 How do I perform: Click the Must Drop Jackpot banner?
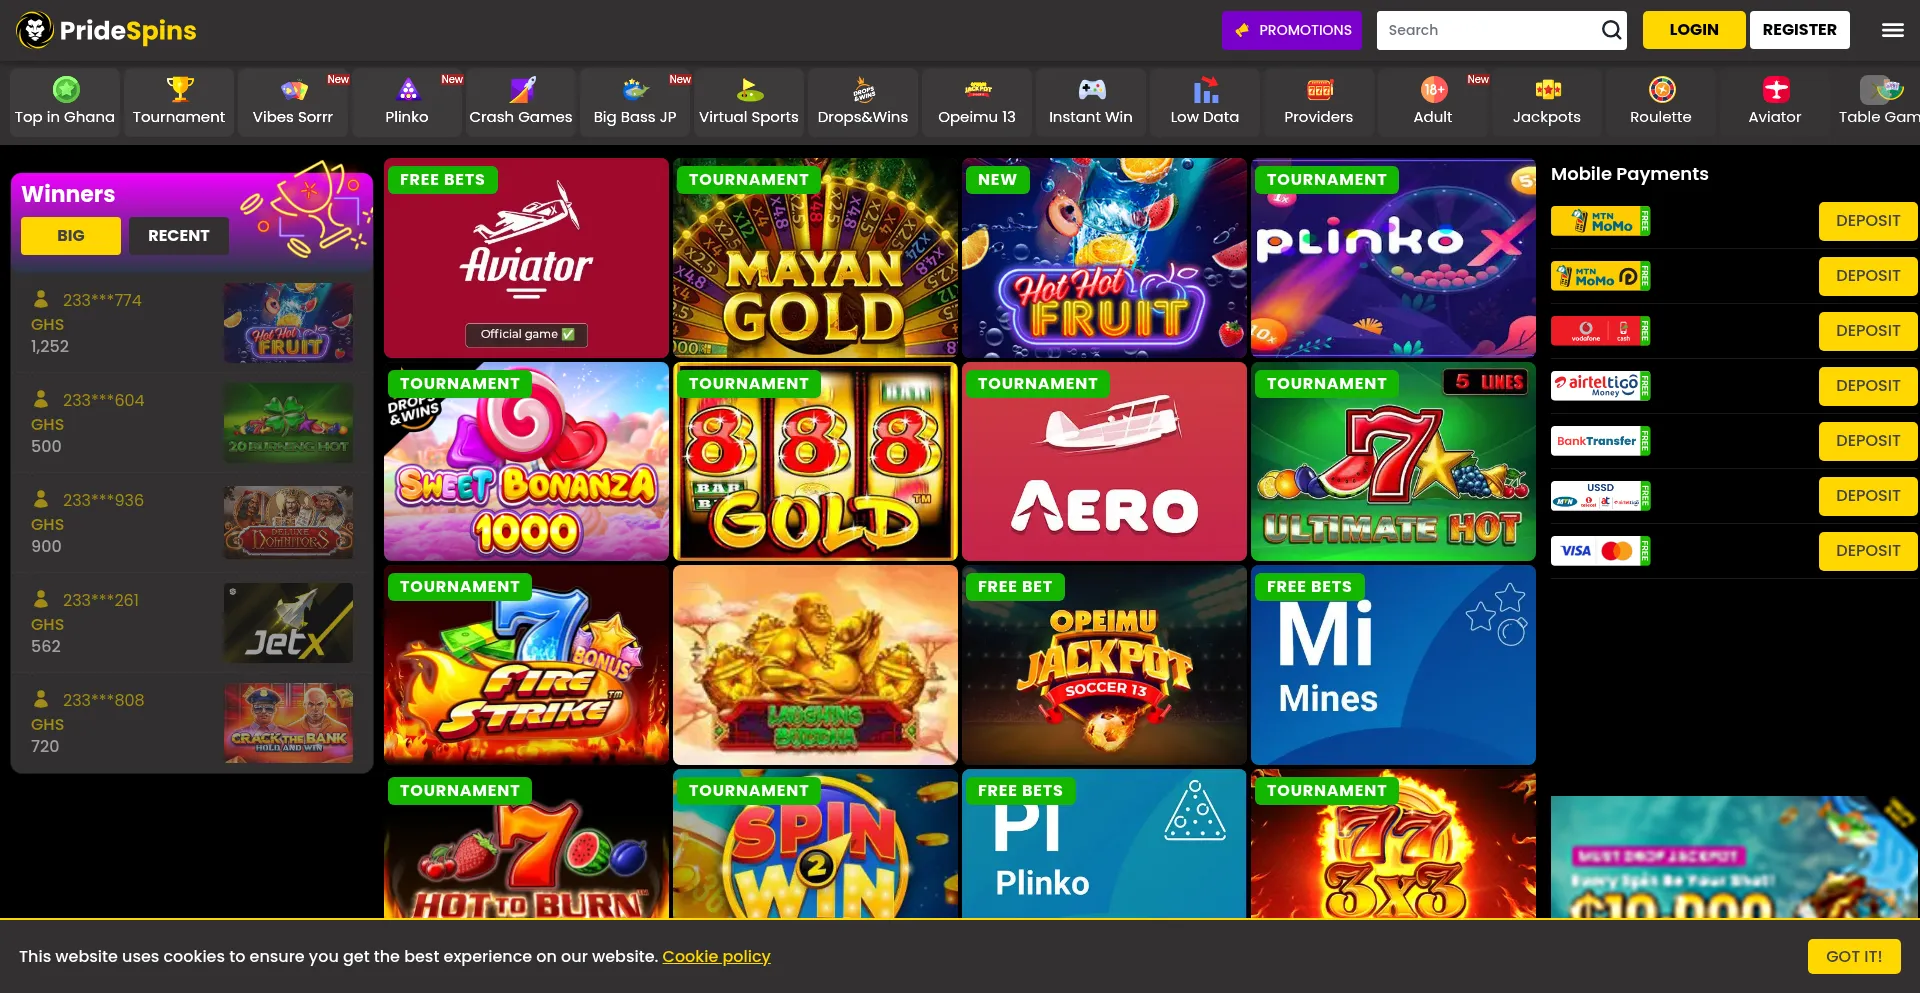[x=1734, y=857]
